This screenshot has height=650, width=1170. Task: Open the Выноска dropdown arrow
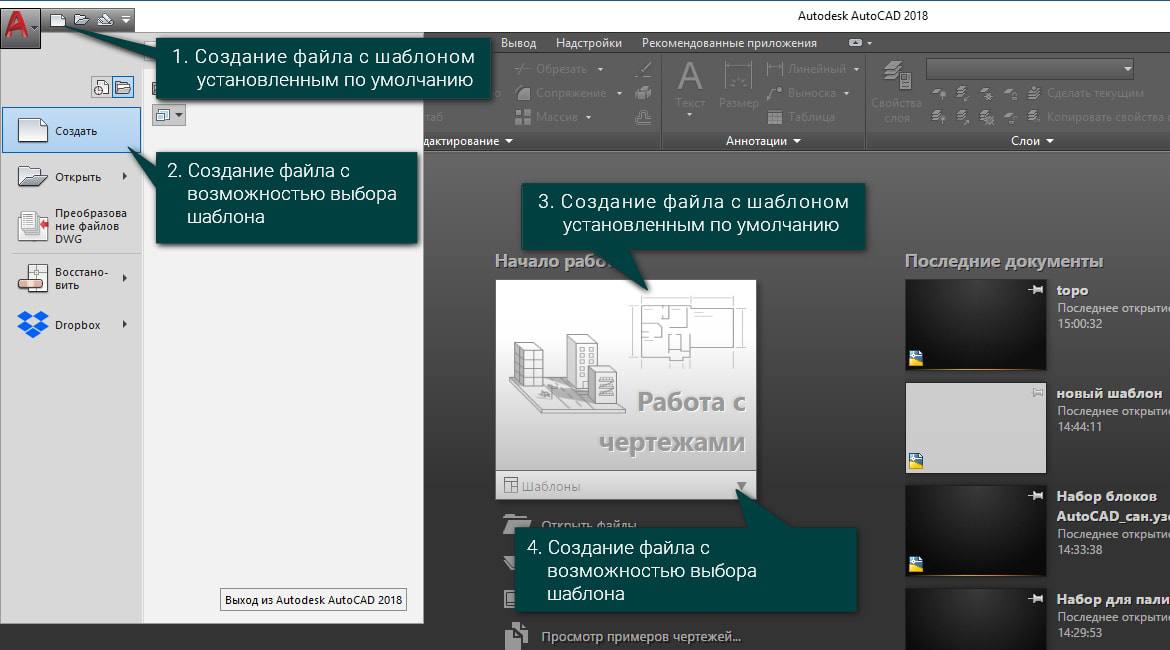point(846,93)
